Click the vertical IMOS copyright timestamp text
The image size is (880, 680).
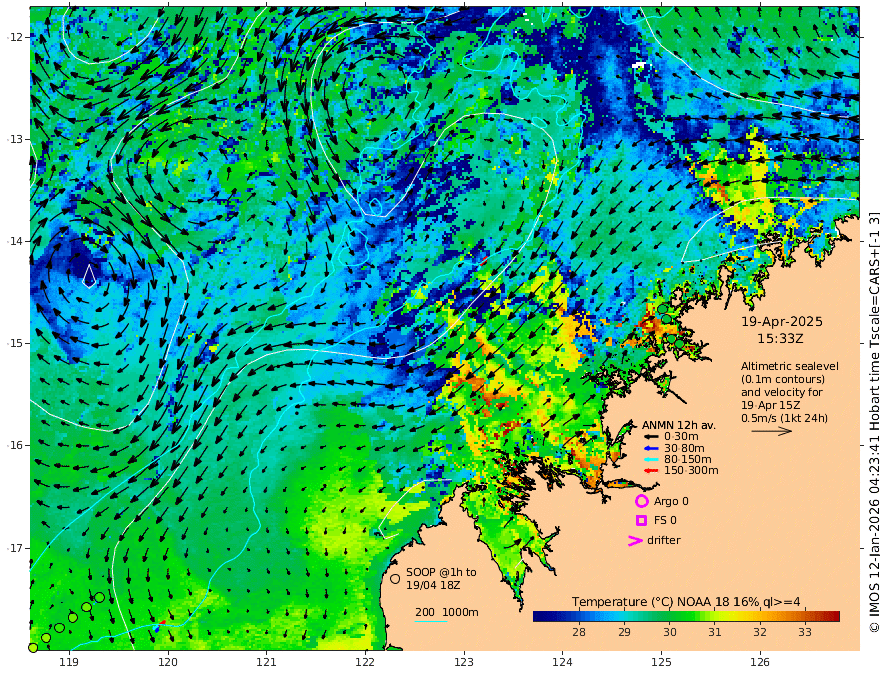click(874, 421)
